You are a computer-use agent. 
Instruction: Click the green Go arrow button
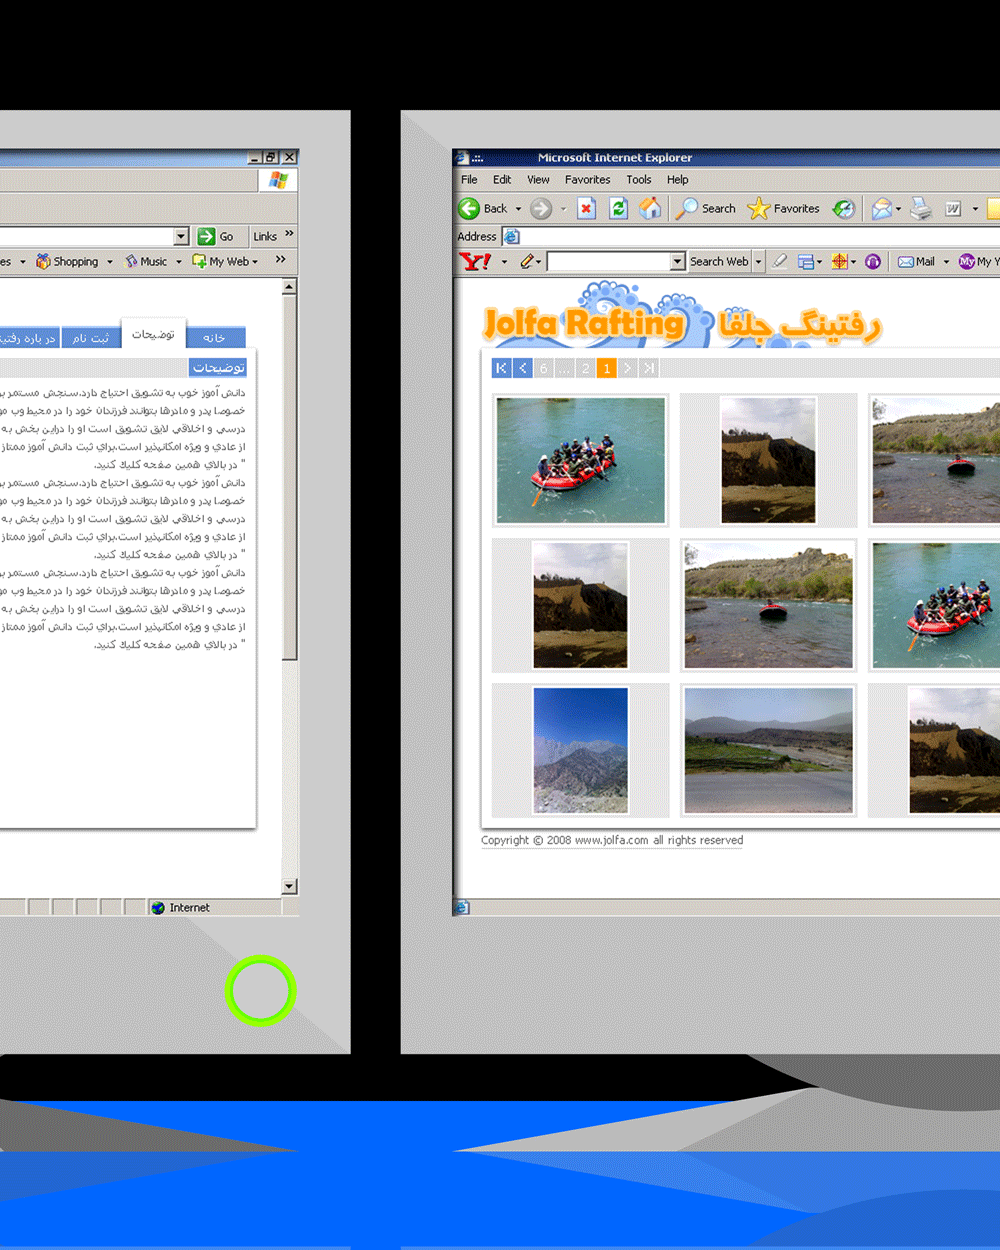click(x=207, y=236)
